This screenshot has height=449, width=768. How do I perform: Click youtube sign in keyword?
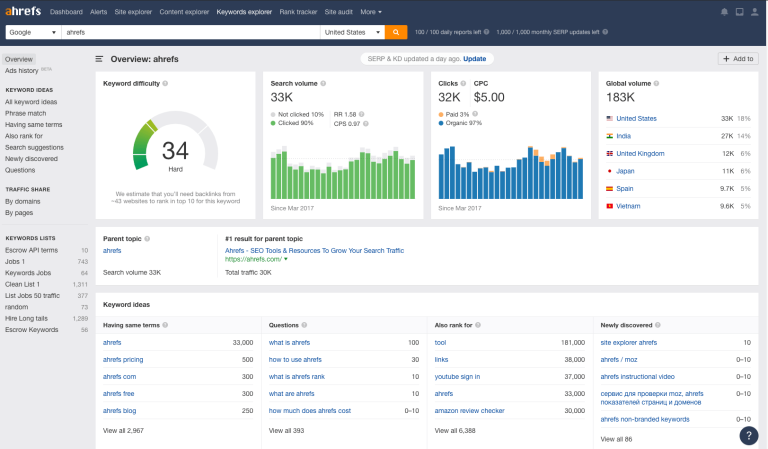(457, 377)
